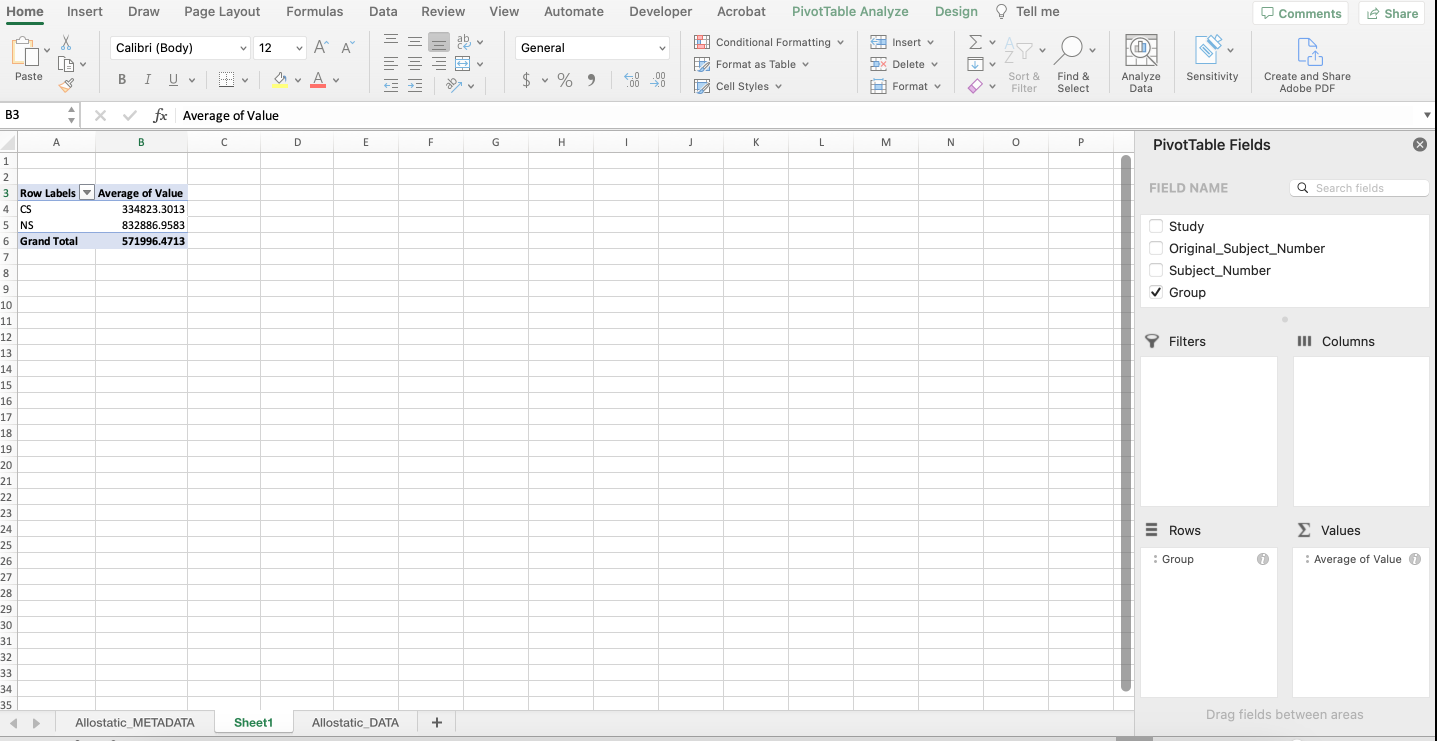
Task: Click the Format Painter brush icon
Action: pos(66,86)
